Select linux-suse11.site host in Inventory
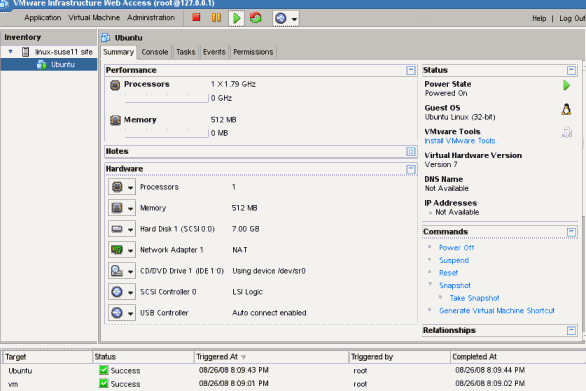 64,52
